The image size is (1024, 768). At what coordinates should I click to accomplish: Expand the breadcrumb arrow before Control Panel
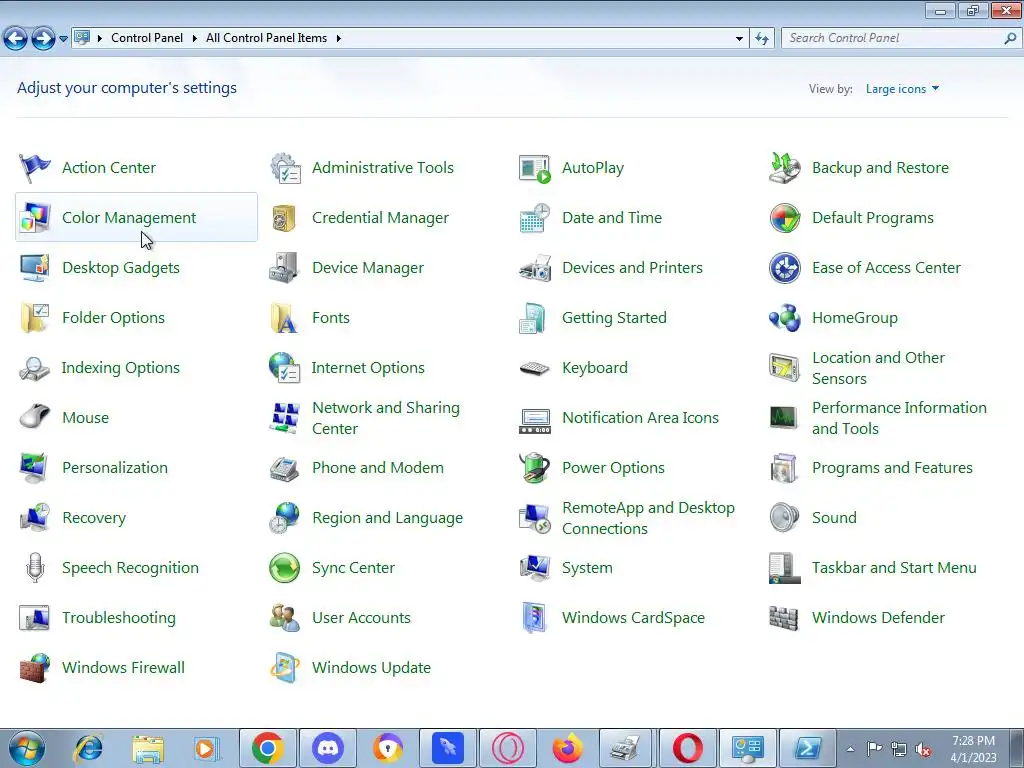(100, 38)
